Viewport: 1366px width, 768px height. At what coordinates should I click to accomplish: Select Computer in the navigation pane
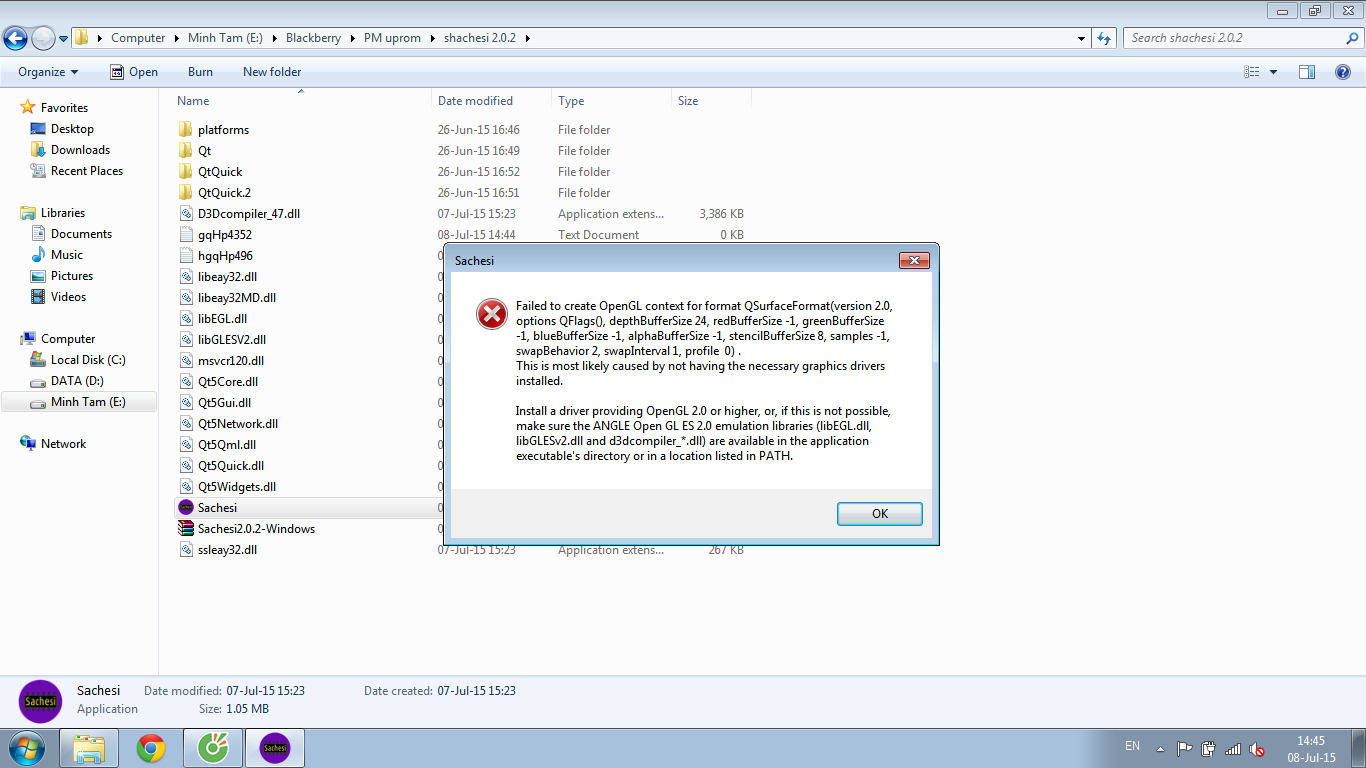click(x=68, y=339)
